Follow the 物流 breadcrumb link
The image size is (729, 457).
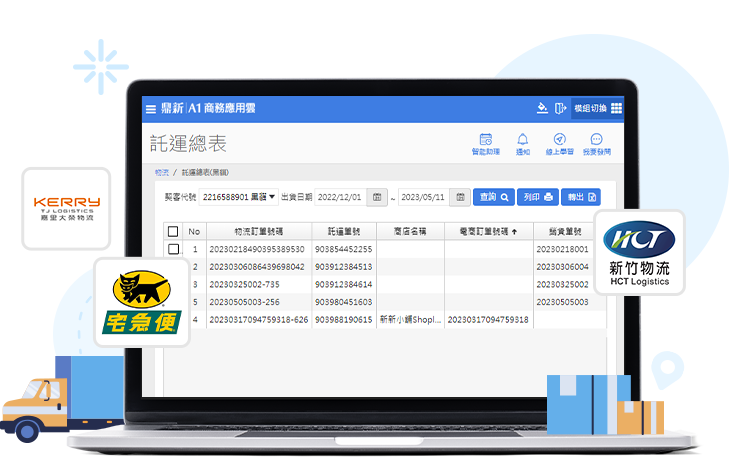pos(162,172)
